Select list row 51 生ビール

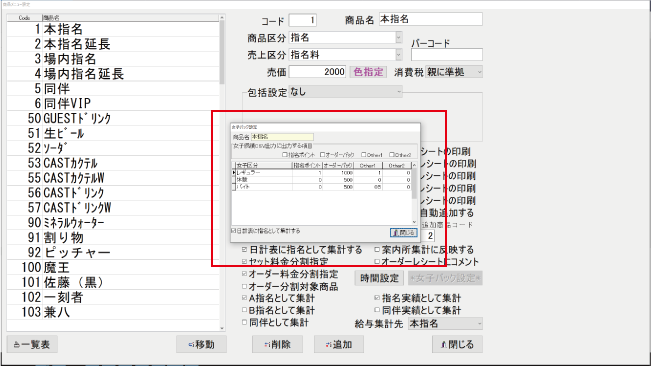coord(113,134)
